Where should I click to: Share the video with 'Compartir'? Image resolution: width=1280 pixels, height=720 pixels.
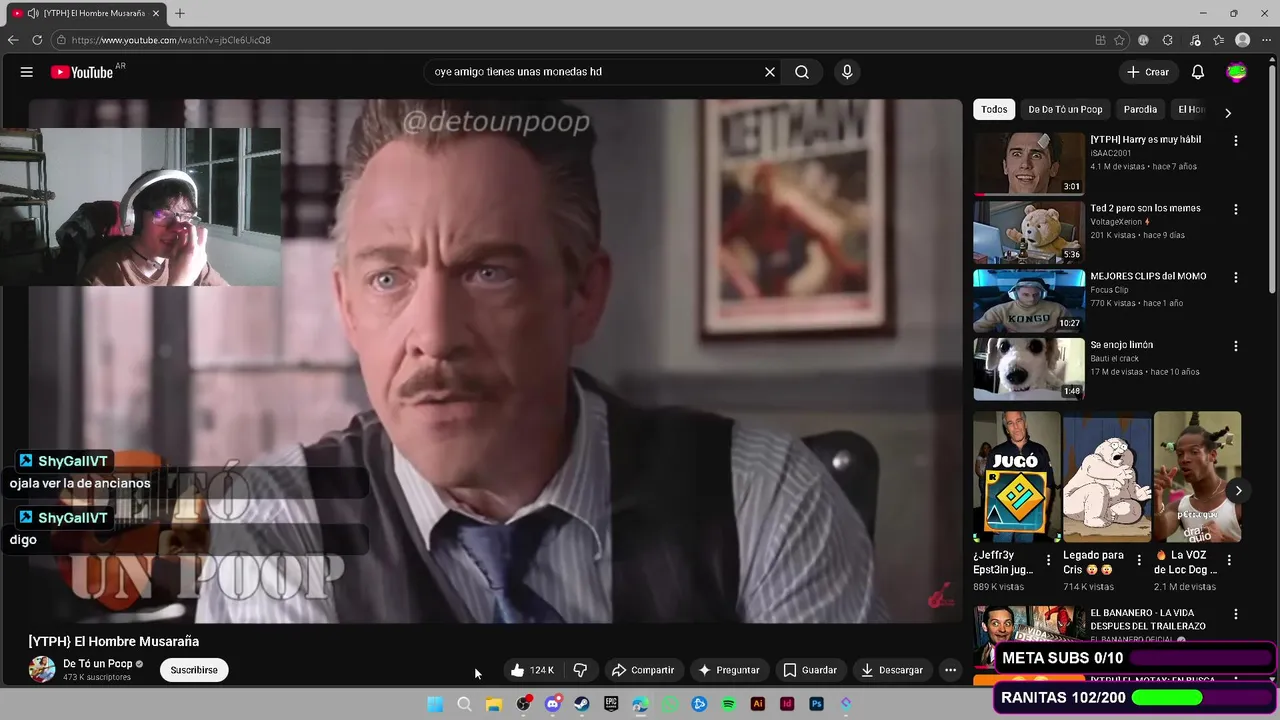[643, 670]
